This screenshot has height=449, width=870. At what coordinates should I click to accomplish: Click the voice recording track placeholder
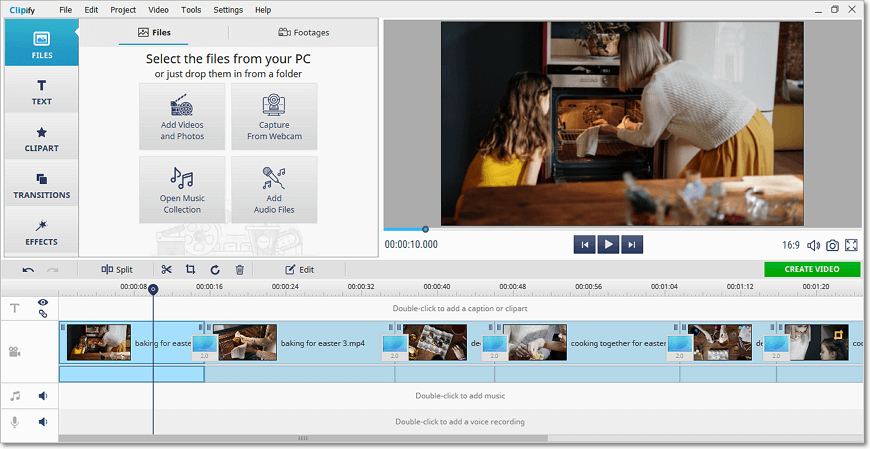[x=460, y=422]
